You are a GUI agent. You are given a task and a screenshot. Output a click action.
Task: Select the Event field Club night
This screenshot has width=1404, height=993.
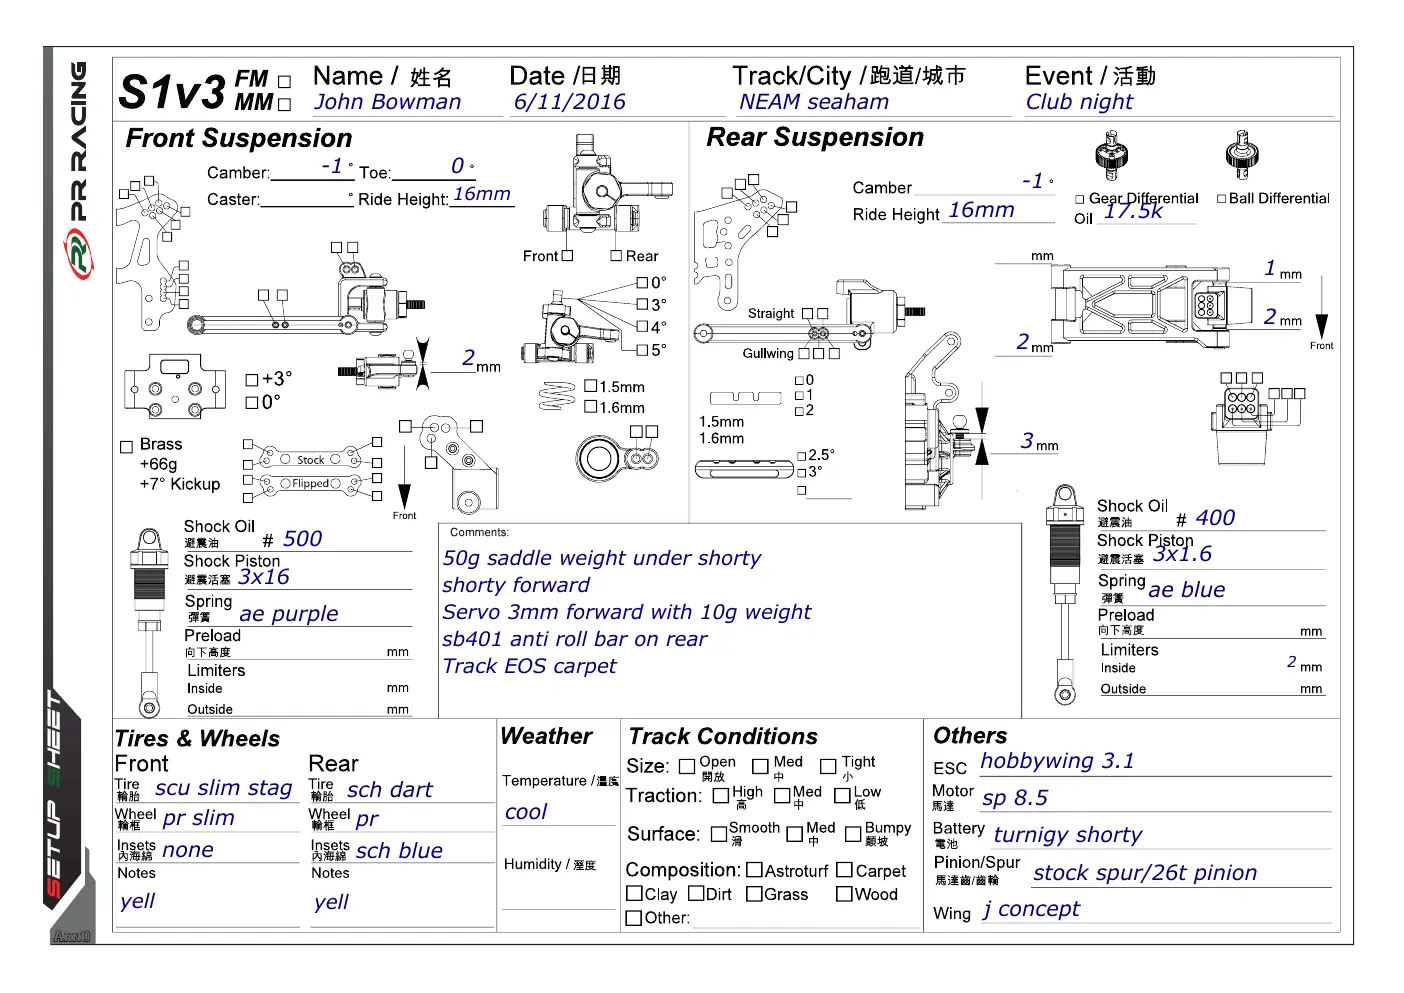pos(1180,102)
